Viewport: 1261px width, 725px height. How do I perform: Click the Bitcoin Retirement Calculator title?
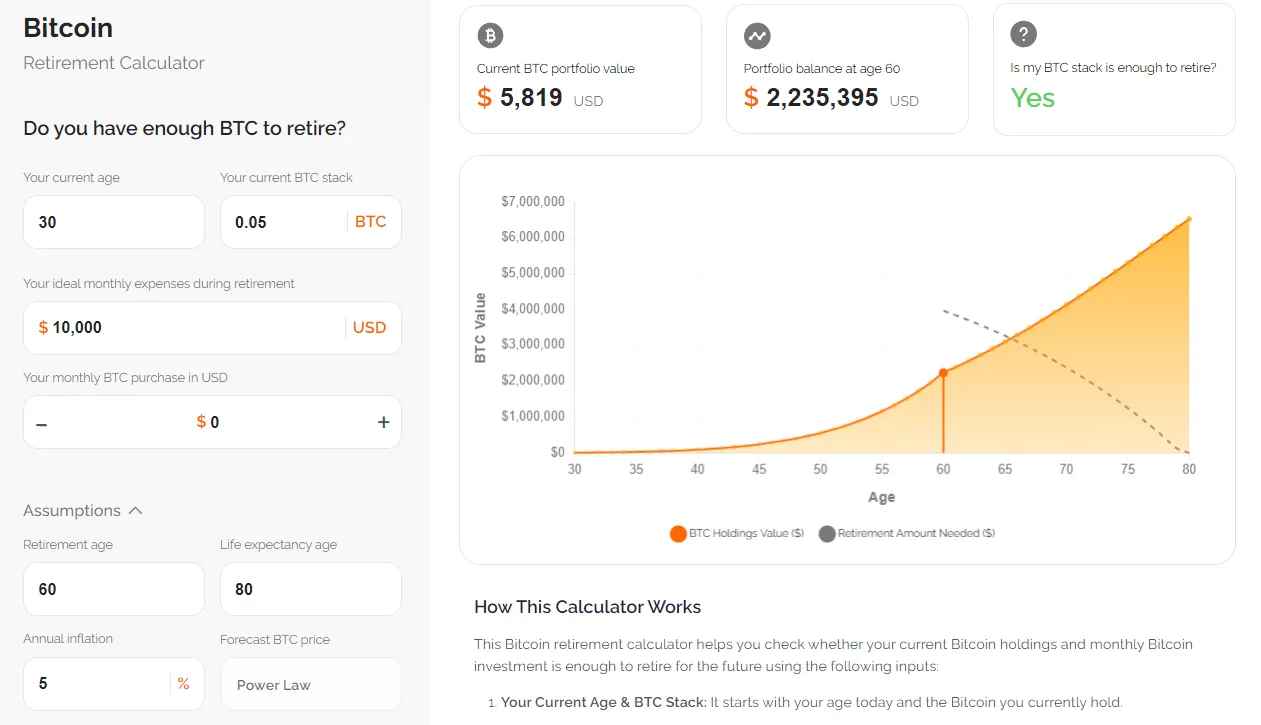coord(113,44)
